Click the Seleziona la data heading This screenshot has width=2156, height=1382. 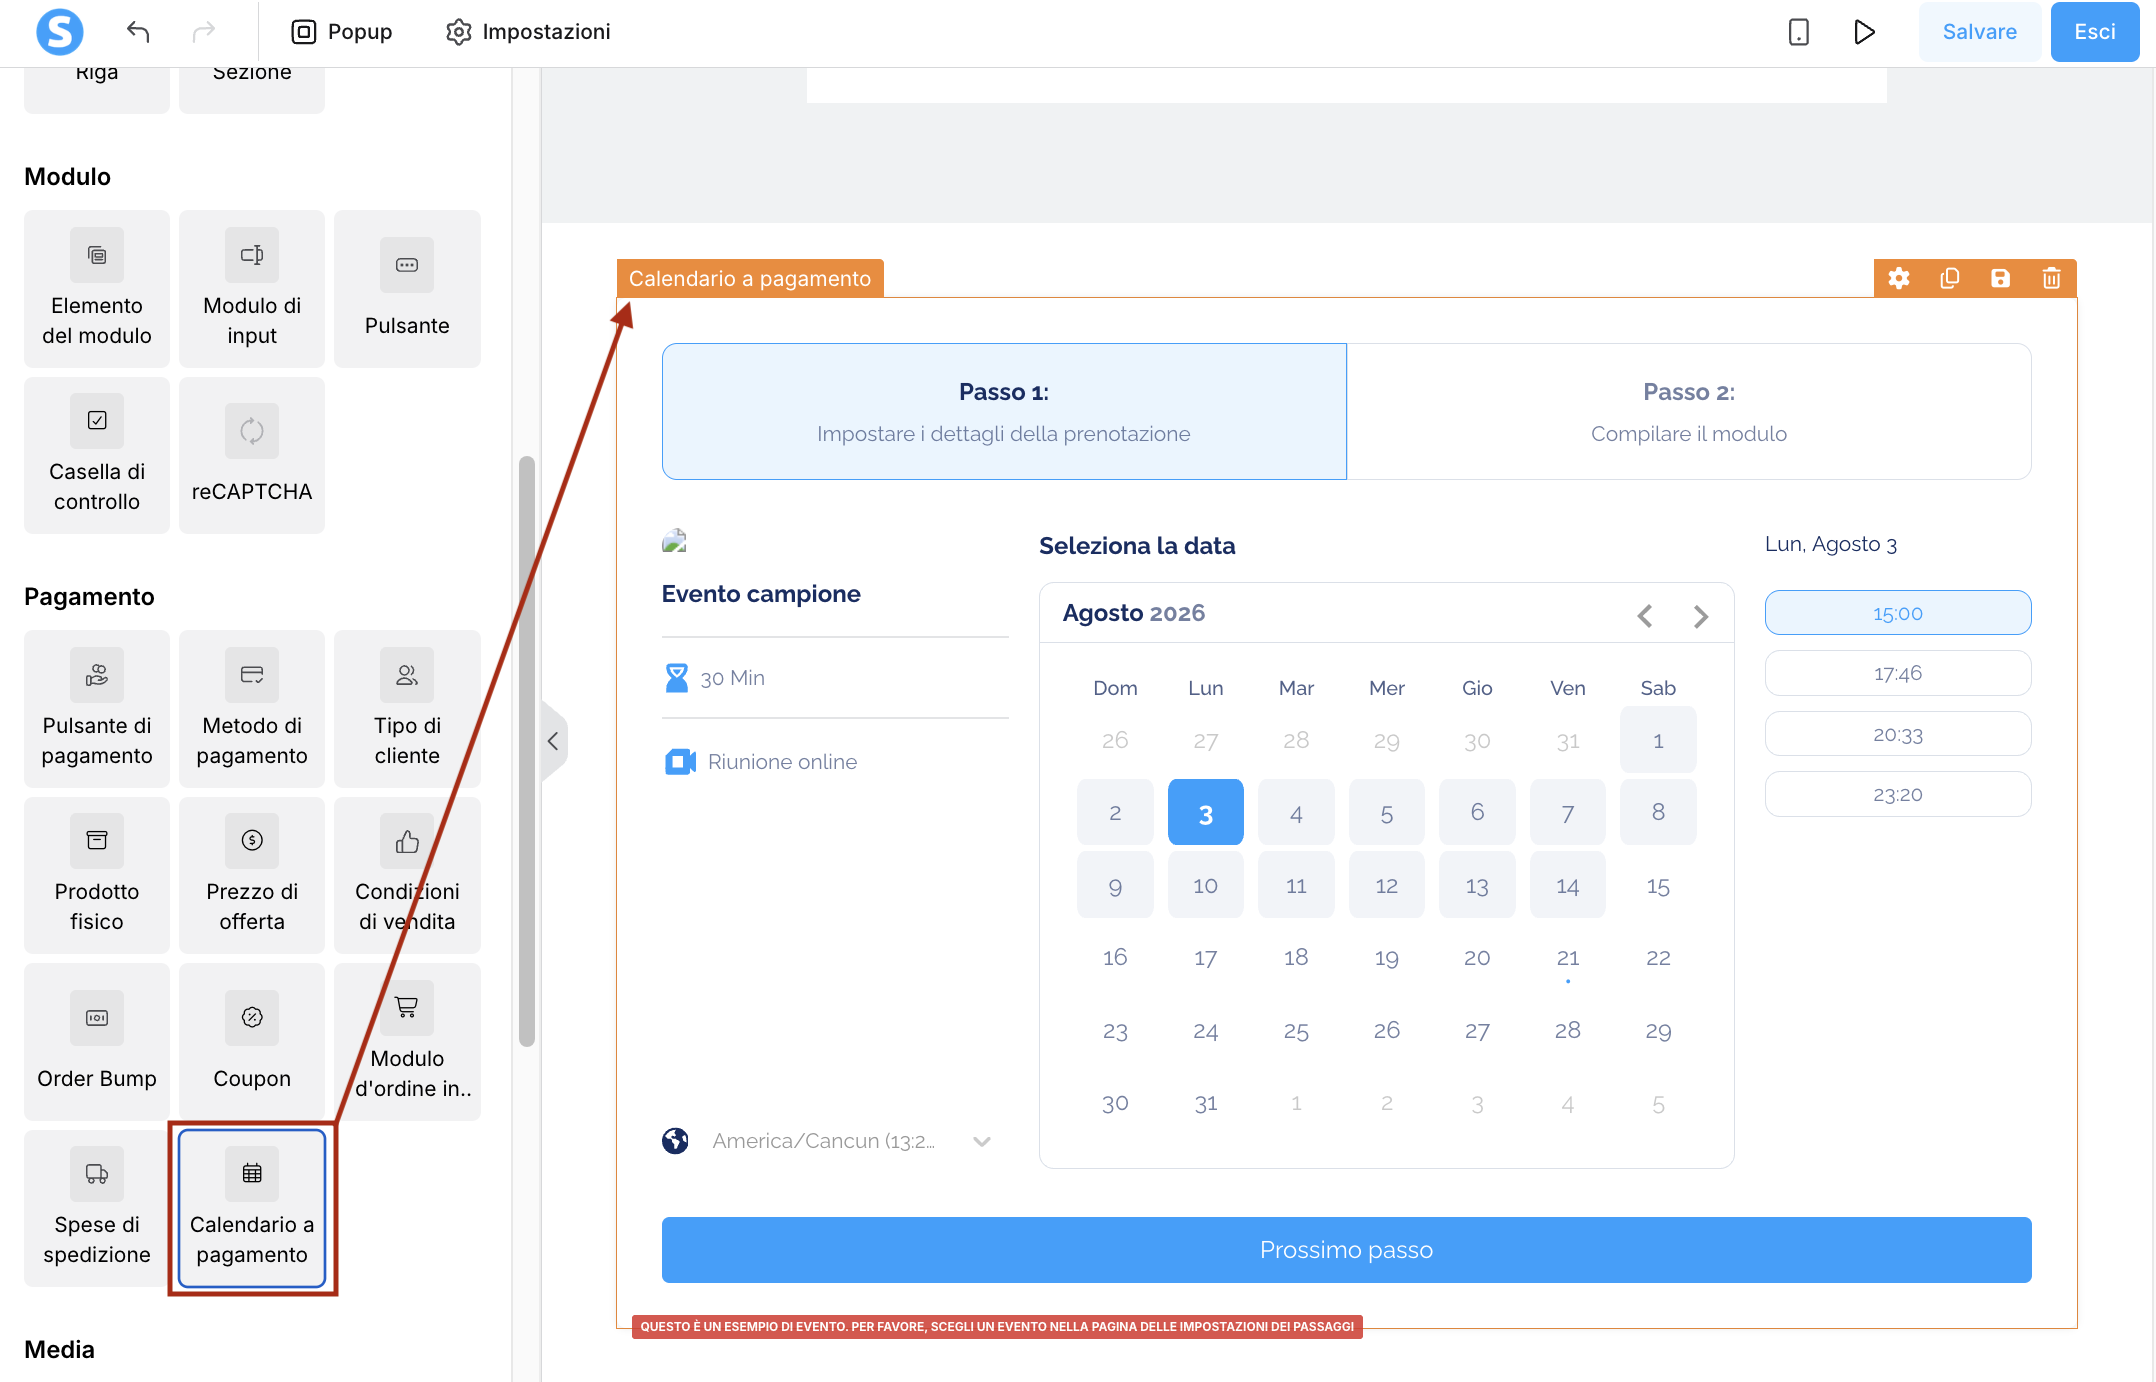[x=1137, y=546]
